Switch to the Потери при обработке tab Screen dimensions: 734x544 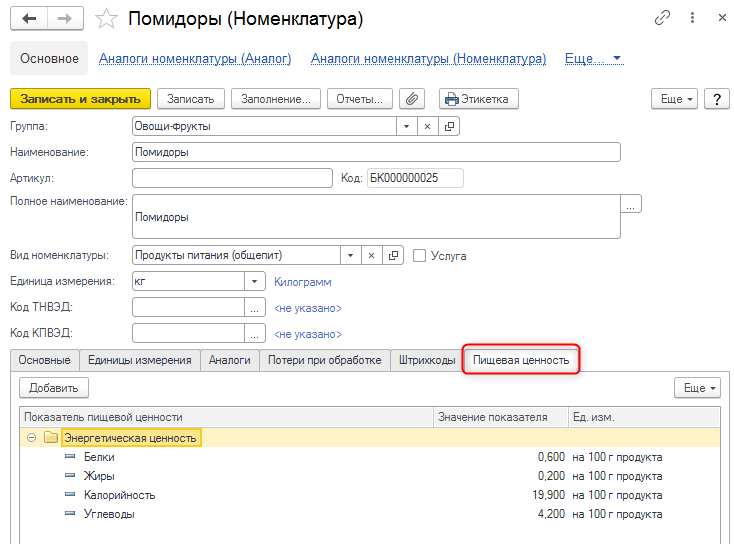(325, 360)
